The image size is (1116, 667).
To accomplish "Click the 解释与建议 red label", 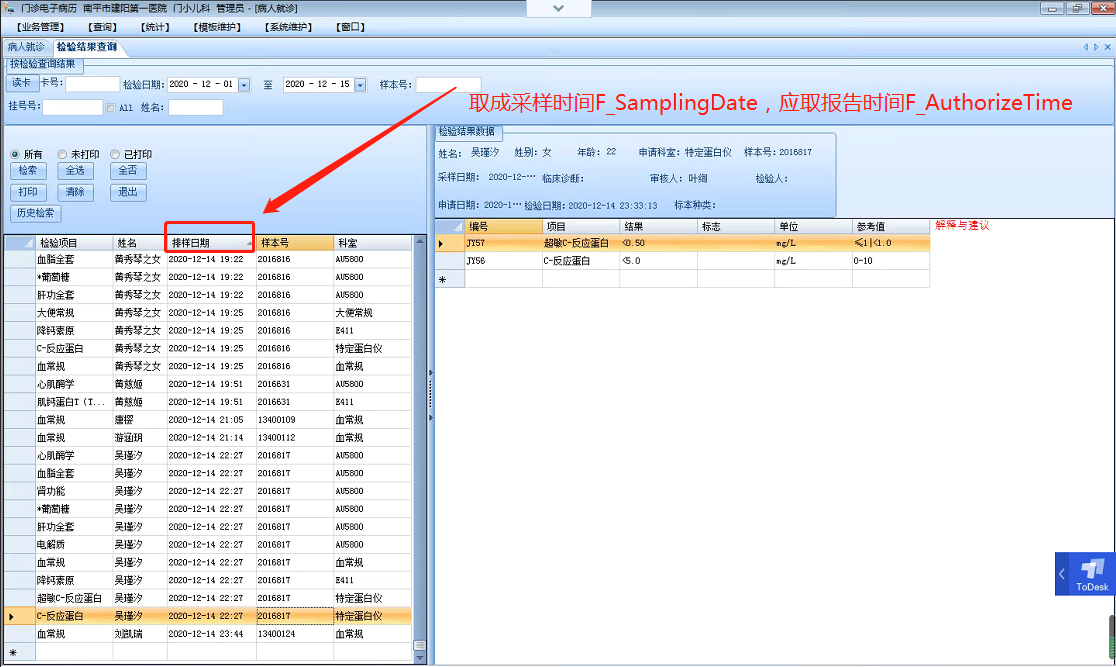I will (962, 226).
